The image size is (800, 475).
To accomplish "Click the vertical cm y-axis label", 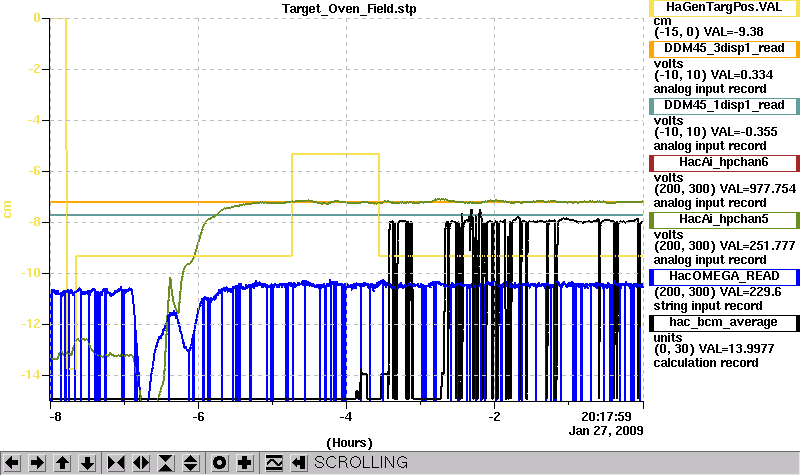I will 7,209.
